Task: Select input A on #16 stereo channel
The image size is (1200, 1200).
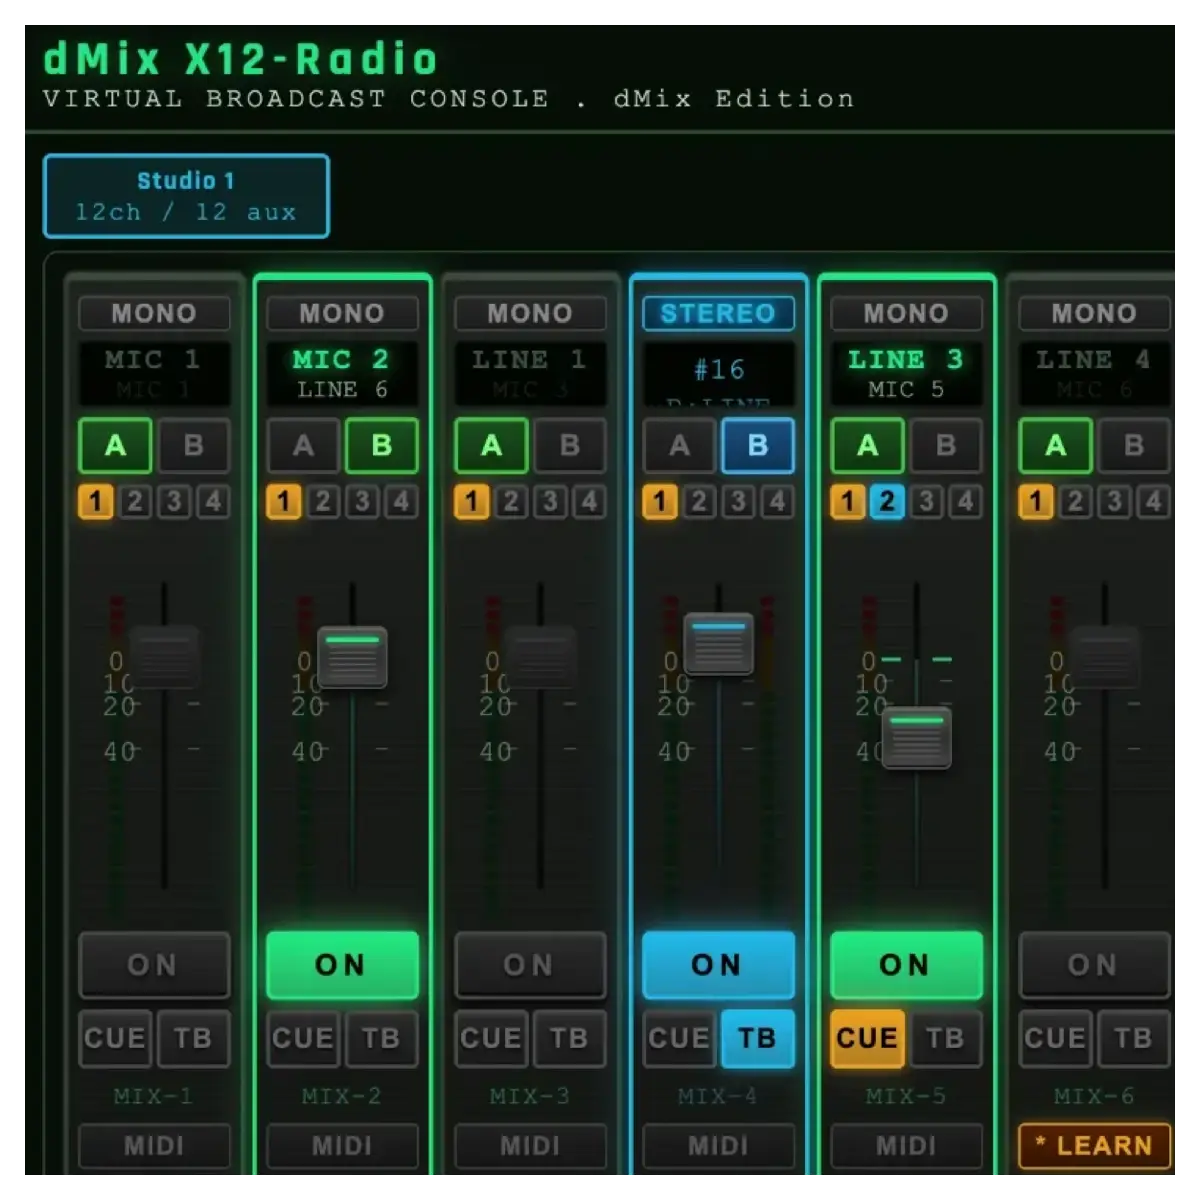Action: 679,446
